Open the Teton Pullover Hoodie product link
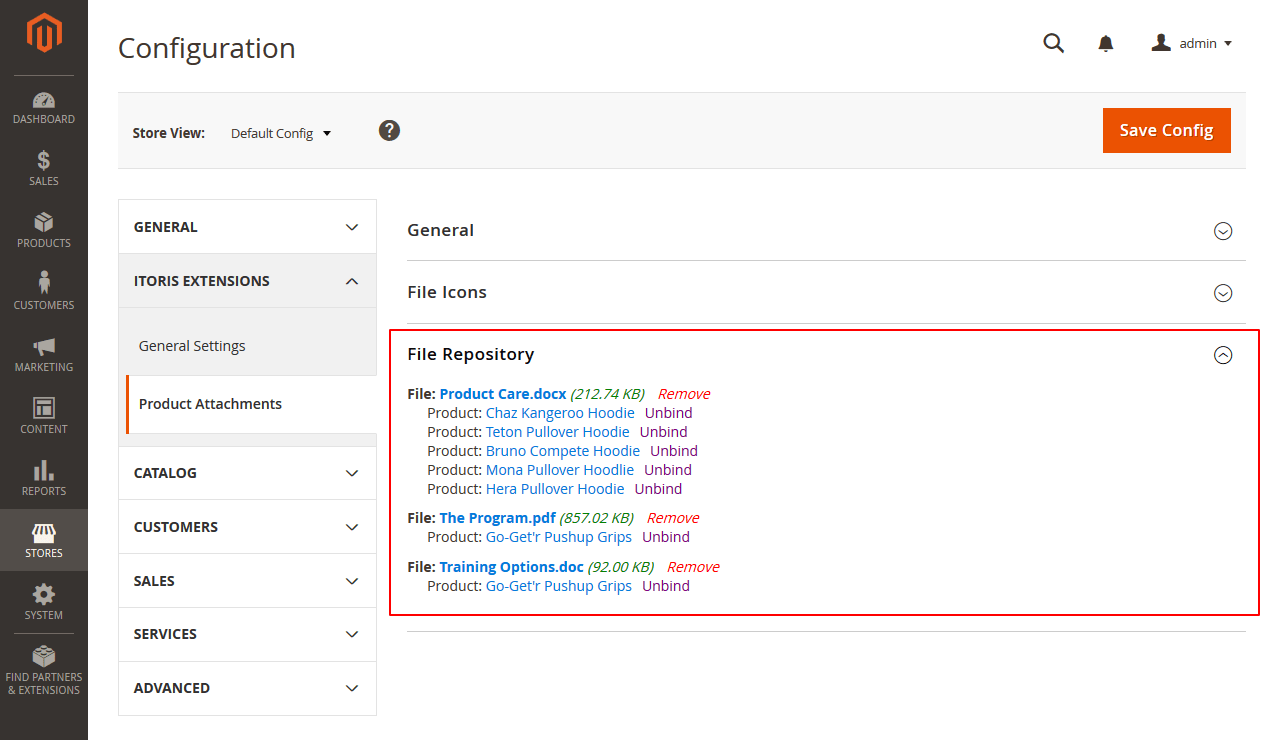Image resolution: width=1276 pixels, height=740 pixels. click(558, 432)
